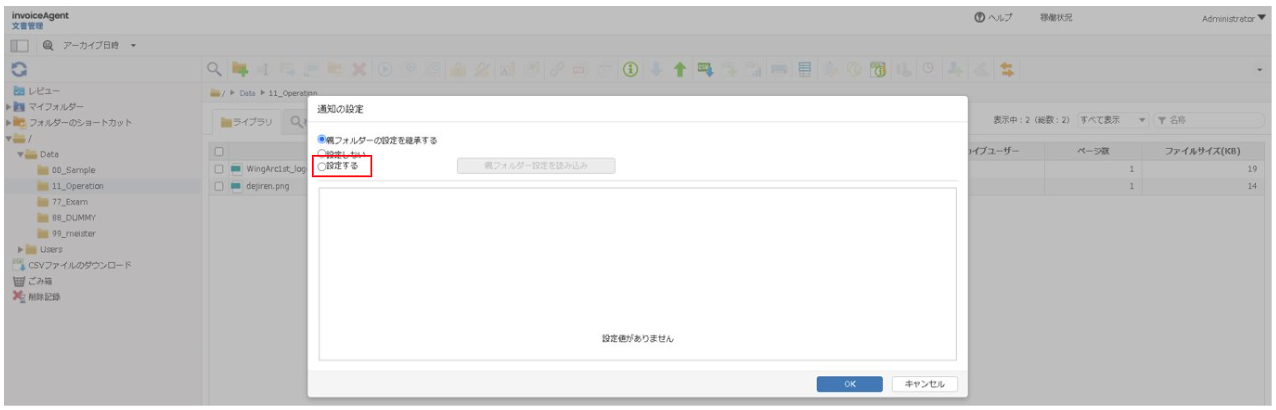Select 00_Sample folder in the tree
1276x410 pixels.
[x=65, y=170]
